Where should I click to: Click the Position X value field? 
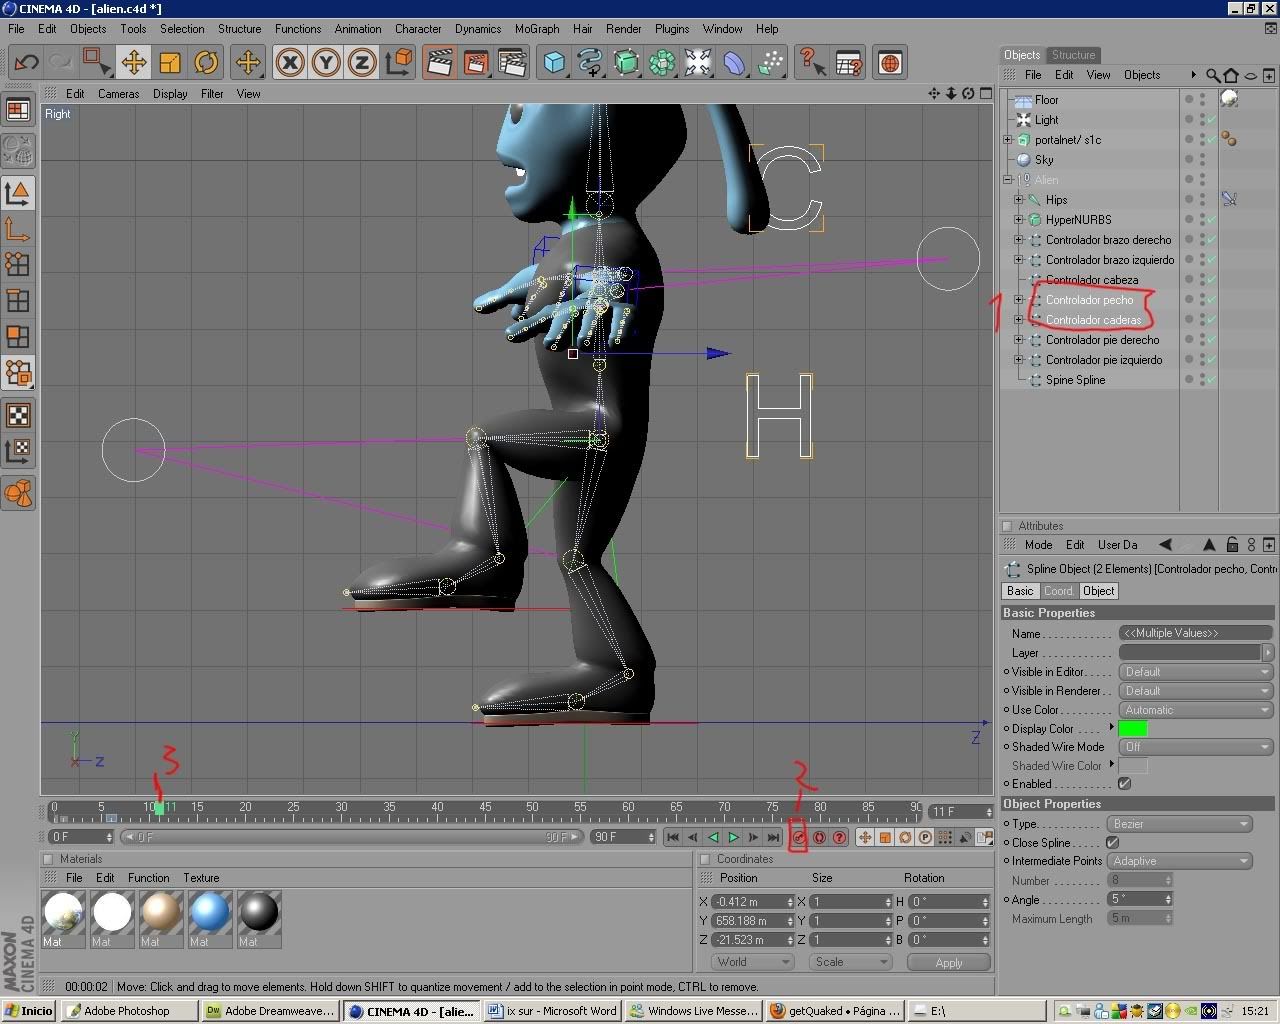[753, 902]
